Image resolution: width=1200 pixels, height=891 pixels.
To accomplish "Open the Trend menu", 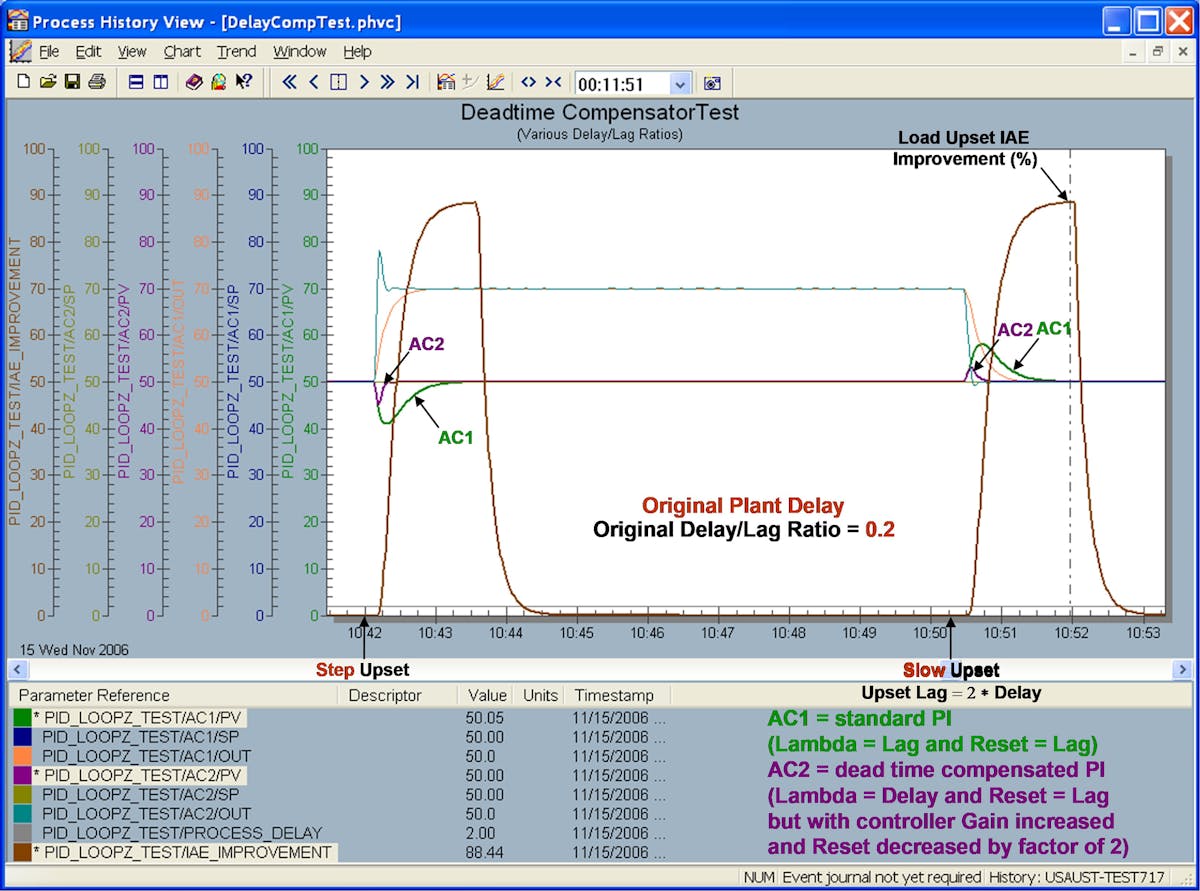I will pos(236,52).
